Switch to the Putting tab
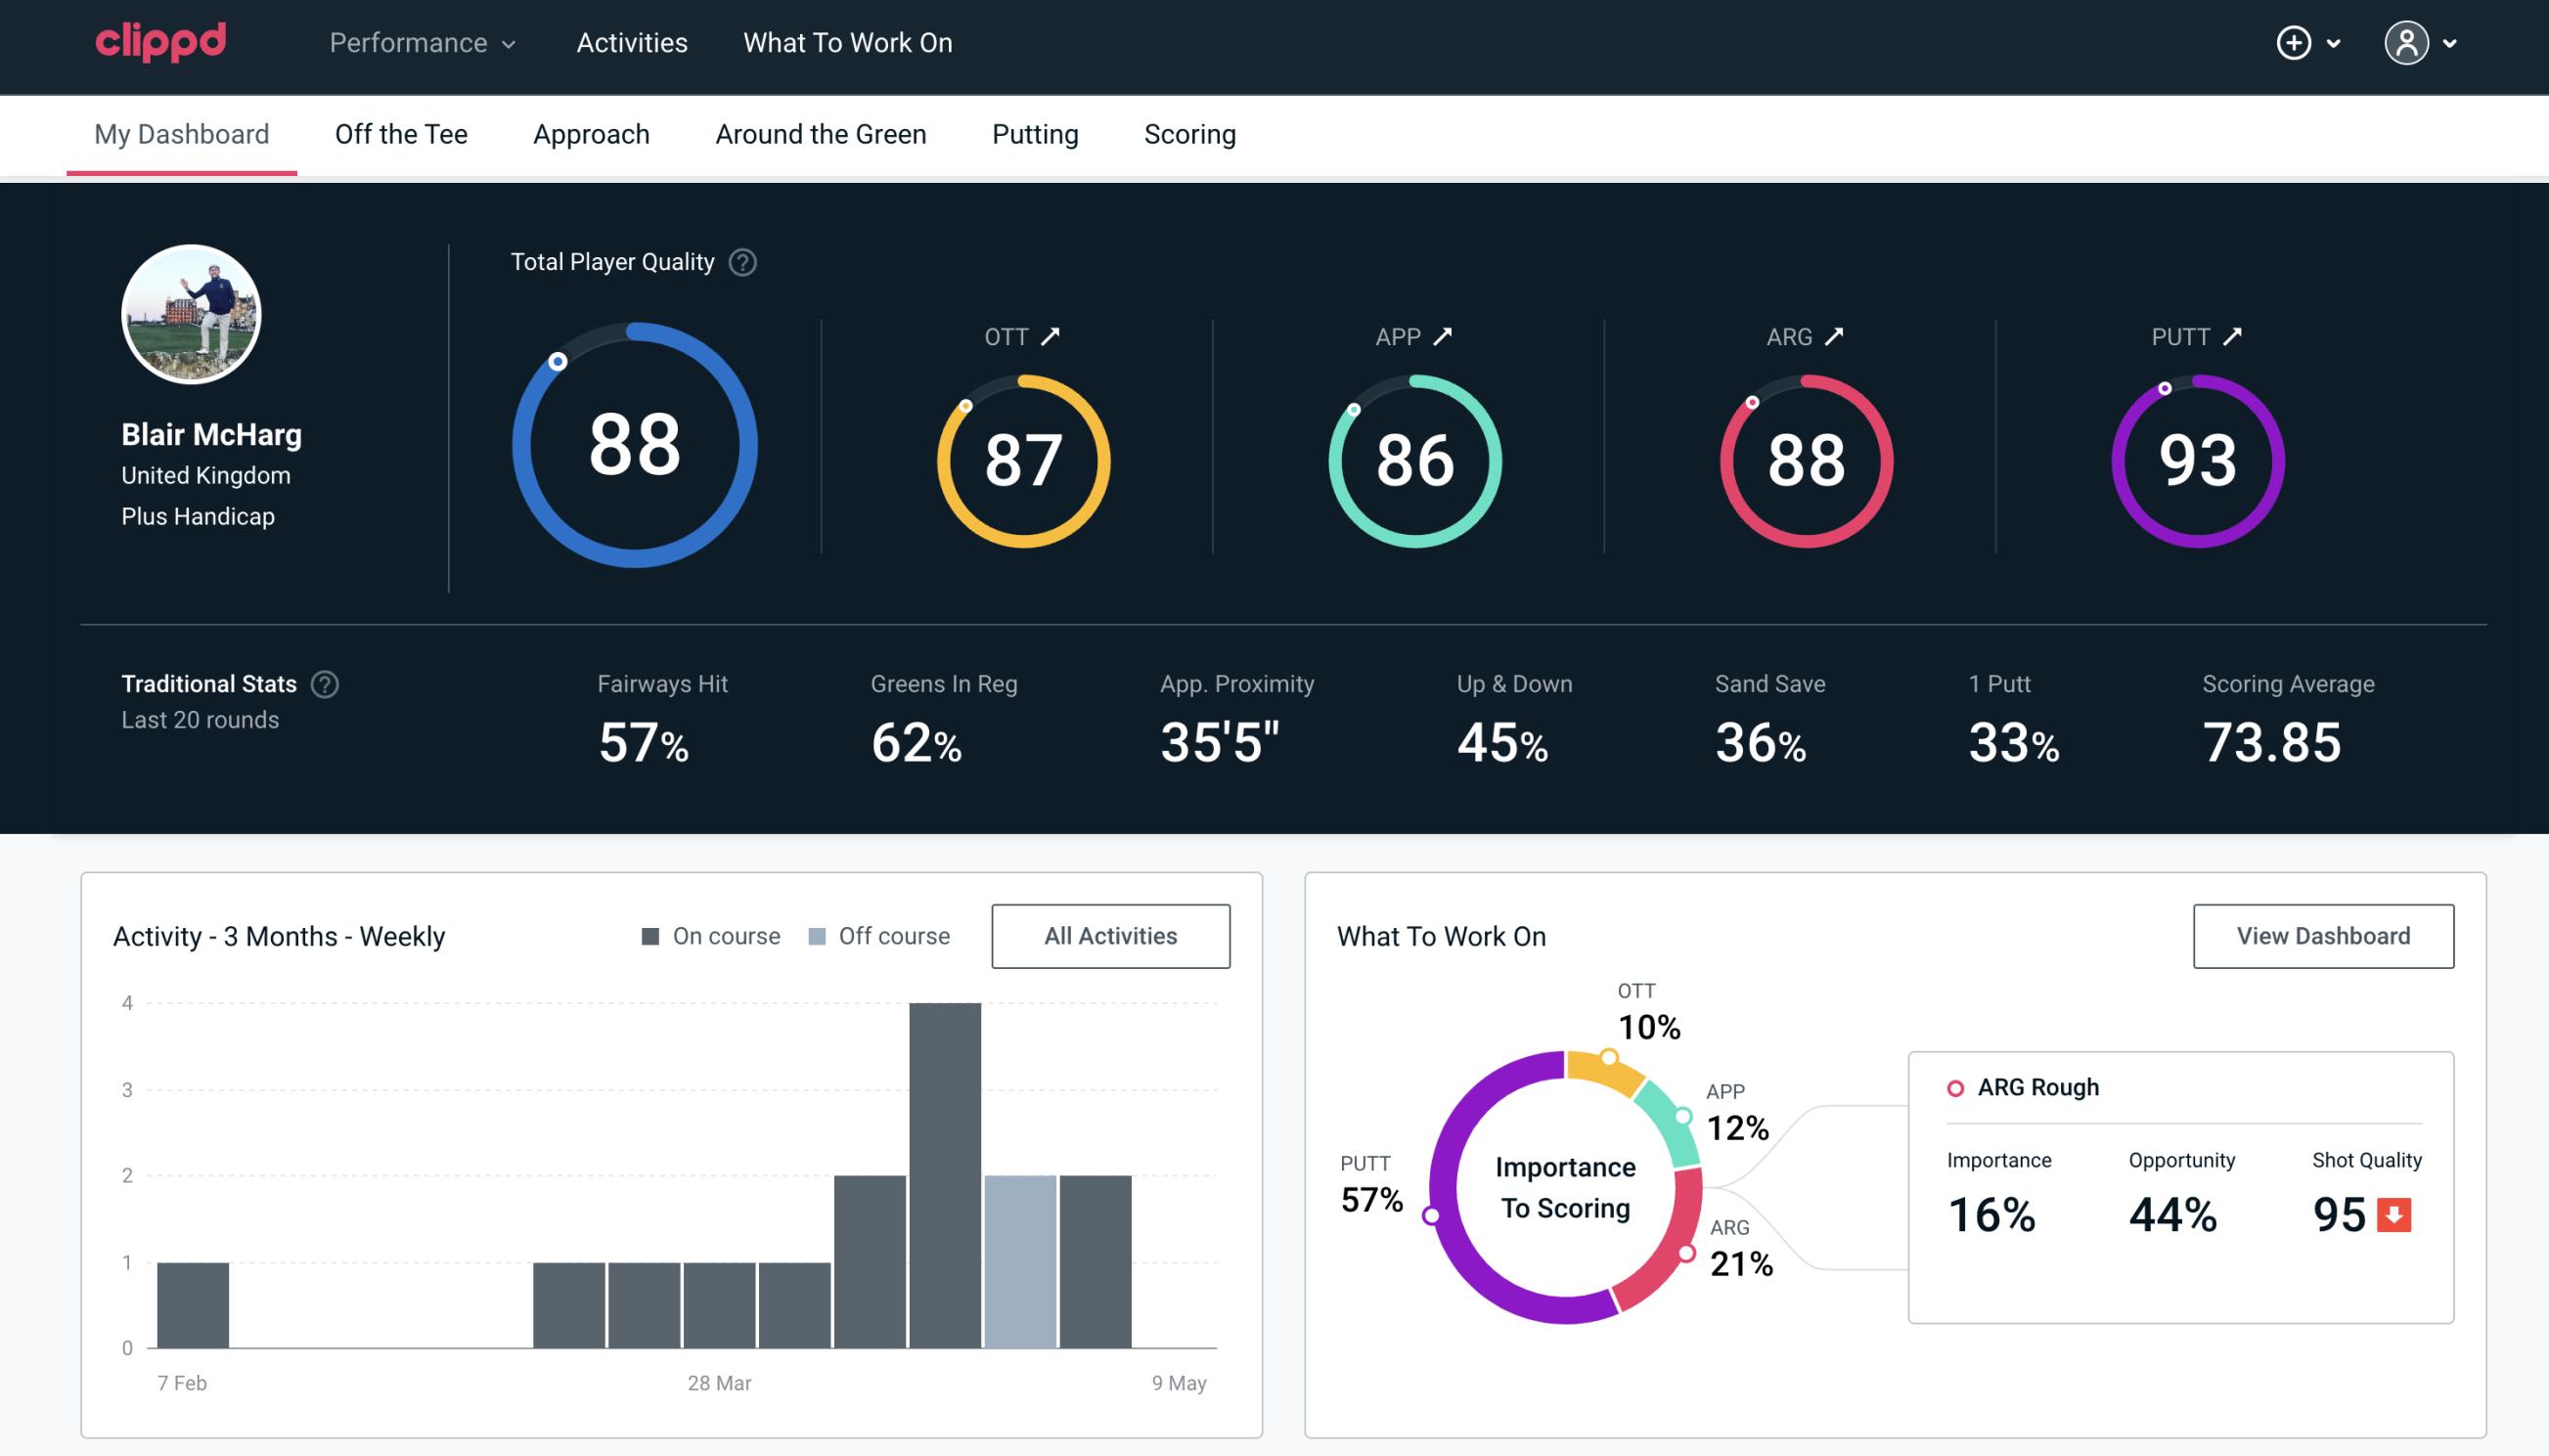The height and width of the screenshot is (1456, 2549). [x=1033, y=133]
